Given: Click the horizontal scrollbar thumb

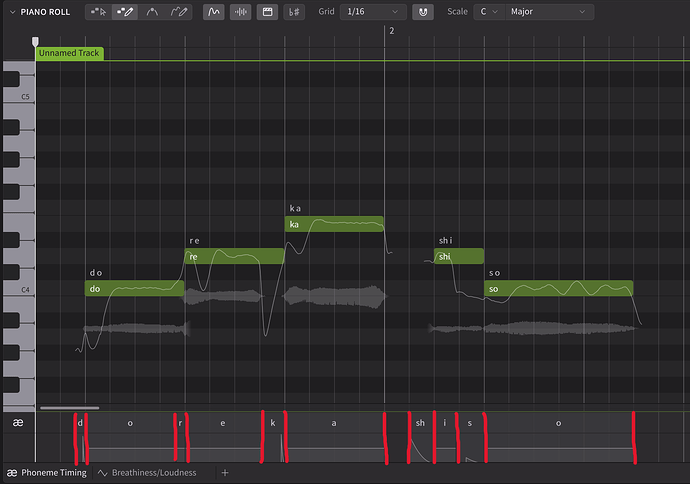Looking at the screenshot, I should 70,408.
